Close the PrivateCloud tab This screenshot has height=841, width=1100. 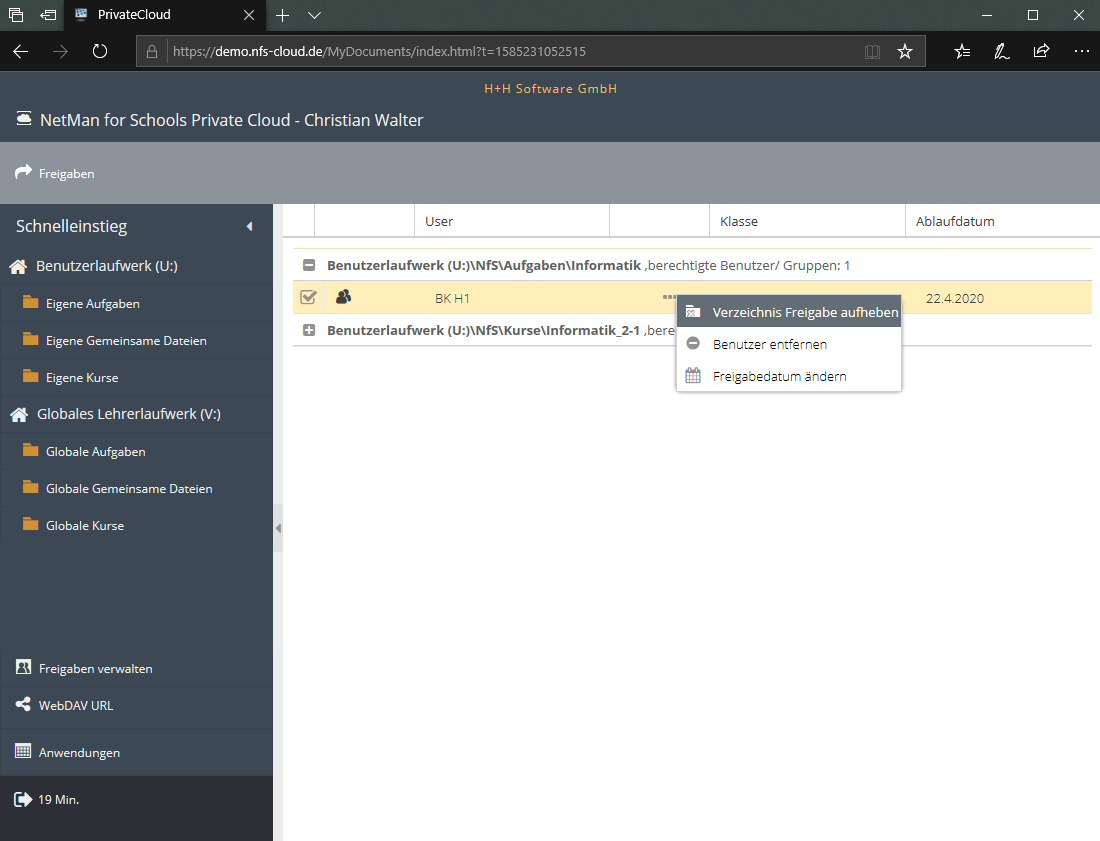(248, 15)
